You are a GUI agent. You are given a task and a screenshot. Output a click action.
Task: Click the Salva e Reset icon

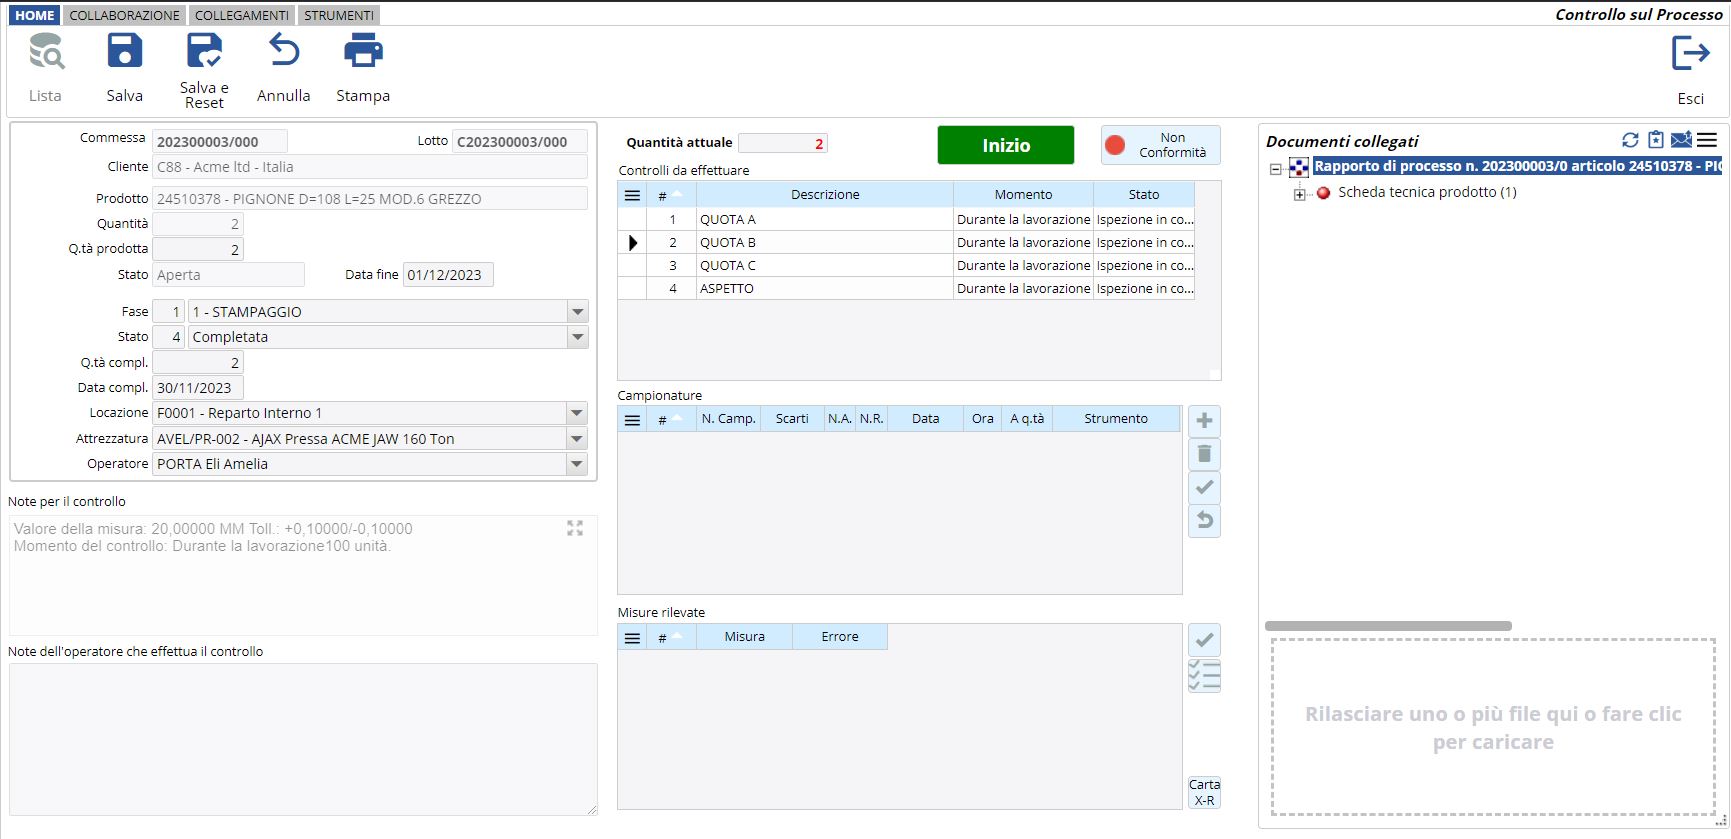tap(204, 51)
